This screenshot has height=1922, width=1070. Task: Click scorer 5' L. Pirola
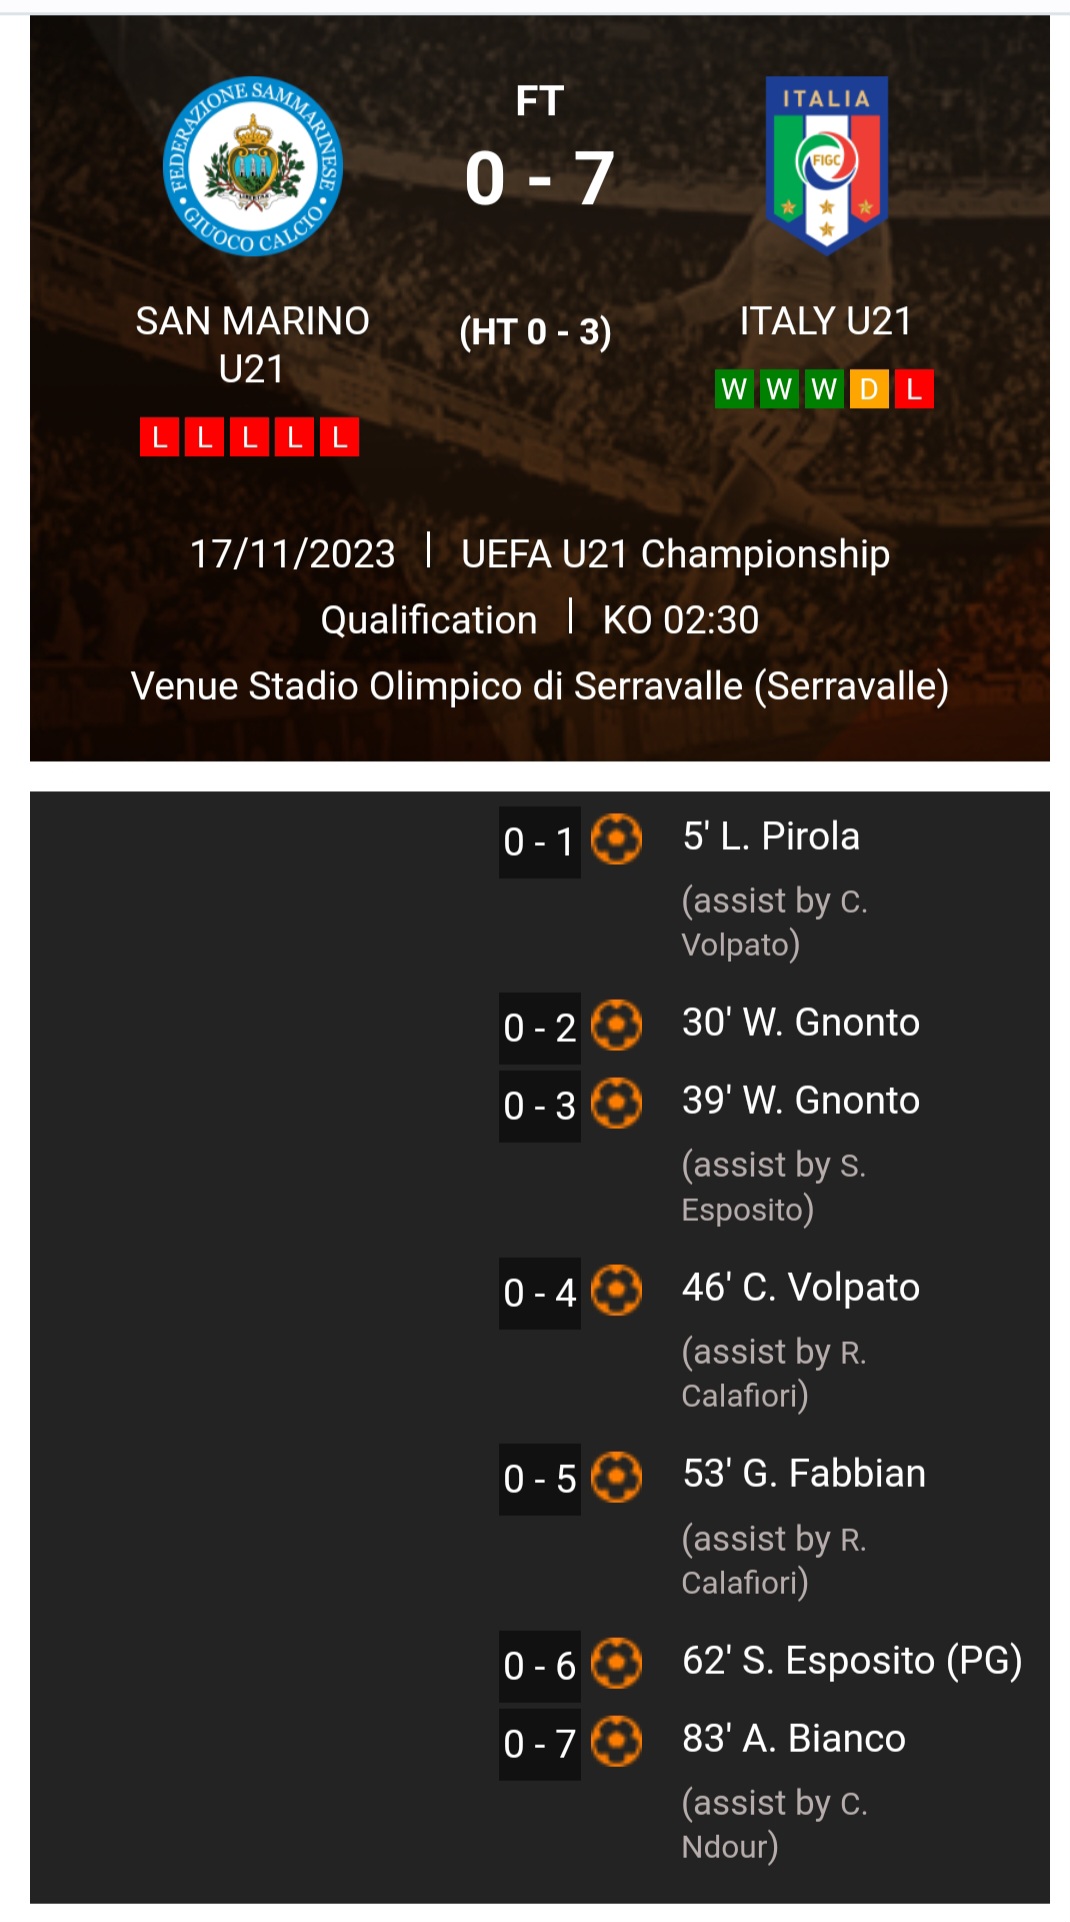771,836
